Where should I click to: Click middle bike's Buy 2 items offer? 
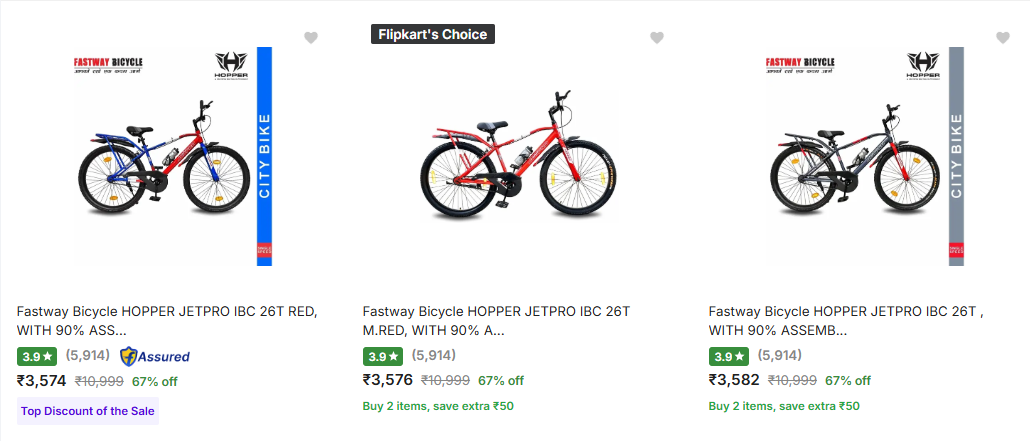pos(438,406)
